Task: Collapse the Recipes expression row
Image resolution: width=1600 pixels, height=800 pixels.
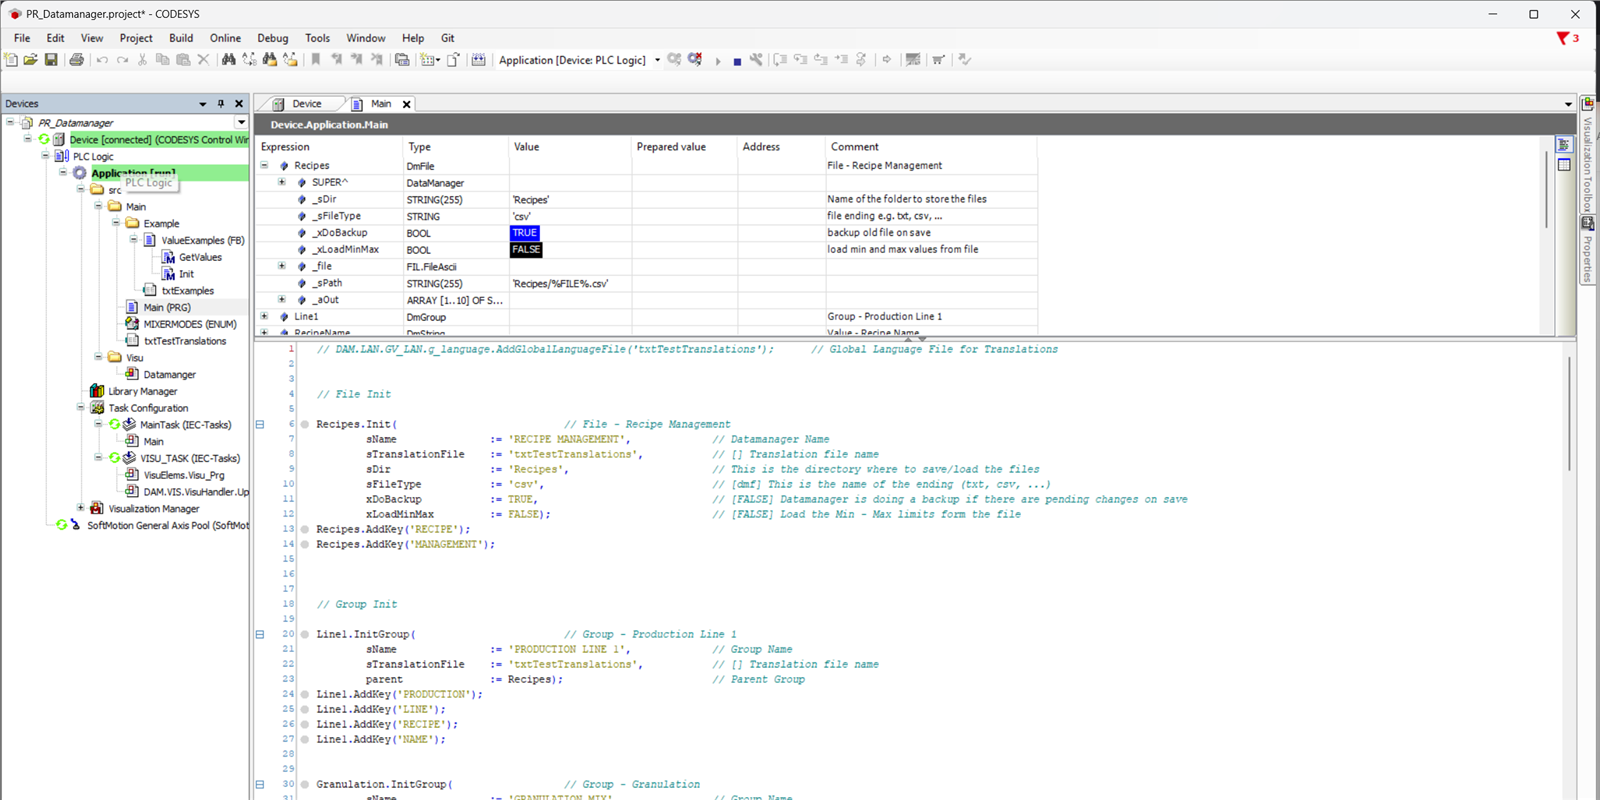Action: click(x=265, y=165)
